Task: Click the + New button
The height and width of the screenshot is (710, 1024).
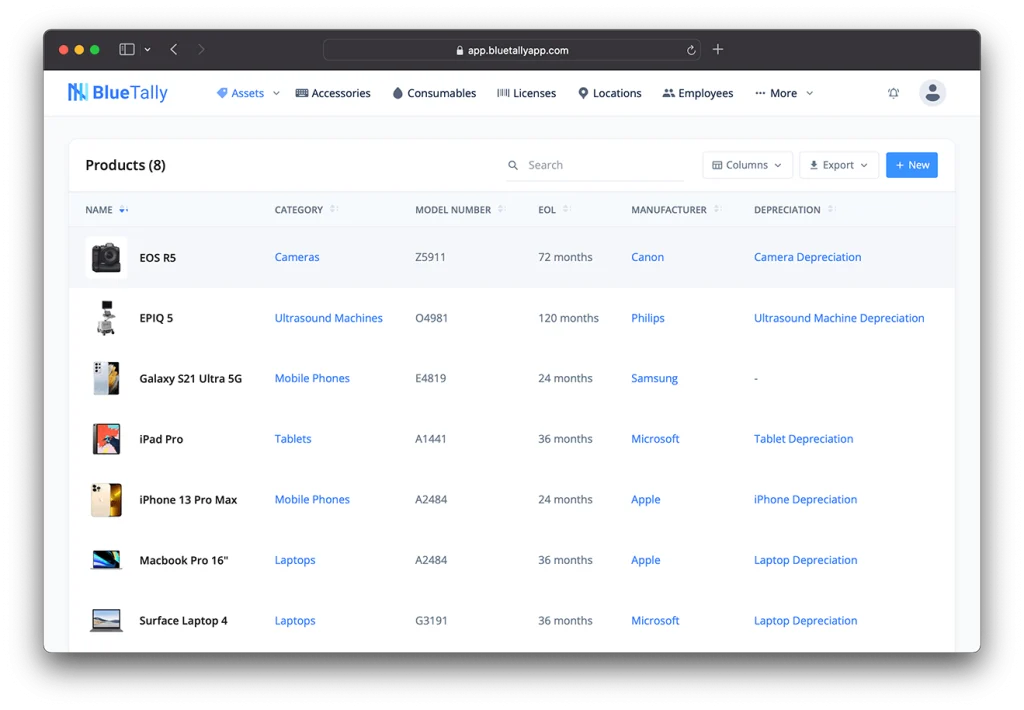Action: [x=912, y=165]
